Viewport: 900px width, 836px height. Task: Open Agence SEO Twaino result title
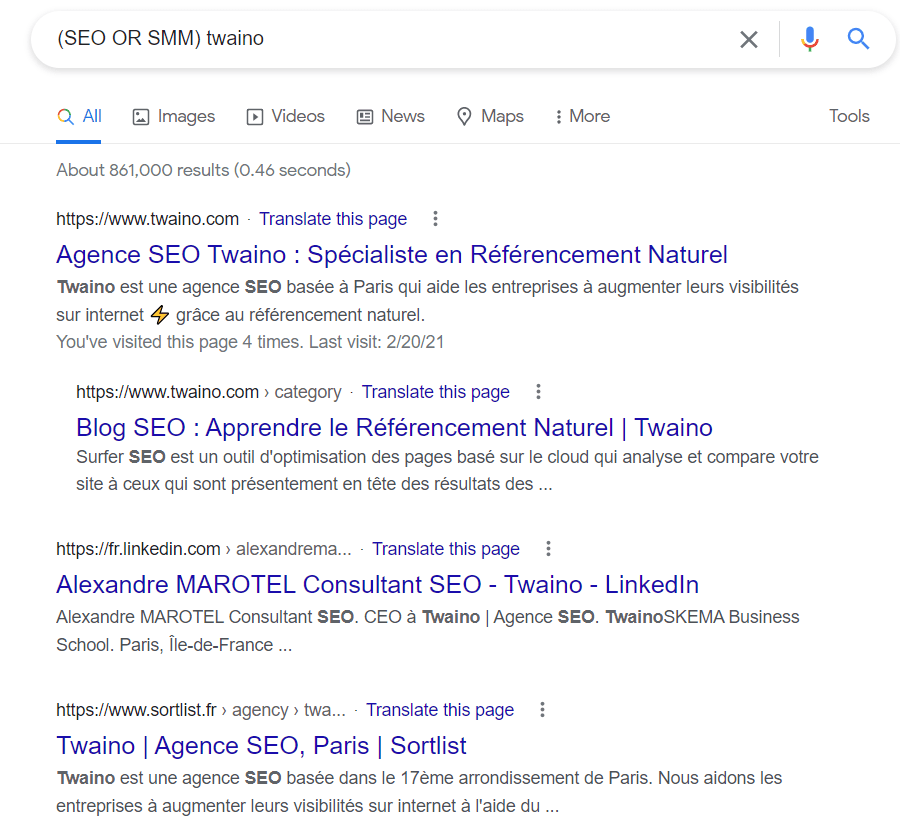[391, 254]
